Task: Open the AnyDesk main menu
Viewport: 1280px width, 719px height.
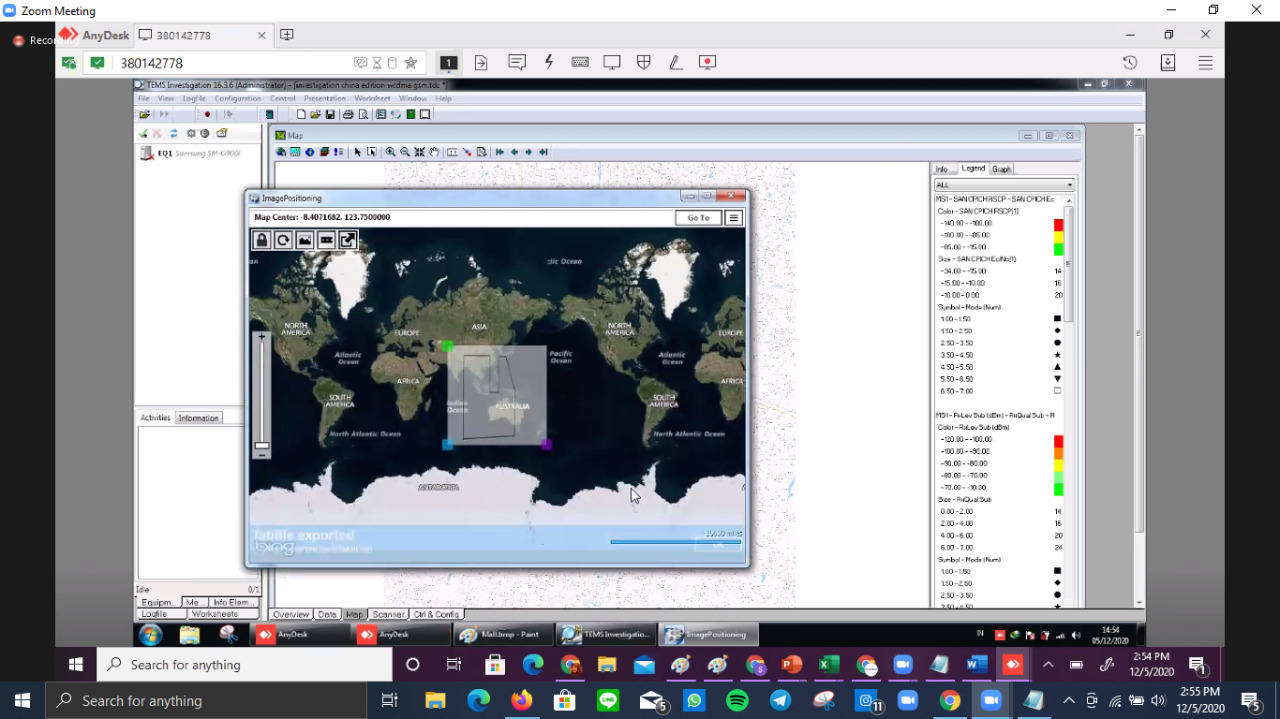Action: (x=1205, y=62)
